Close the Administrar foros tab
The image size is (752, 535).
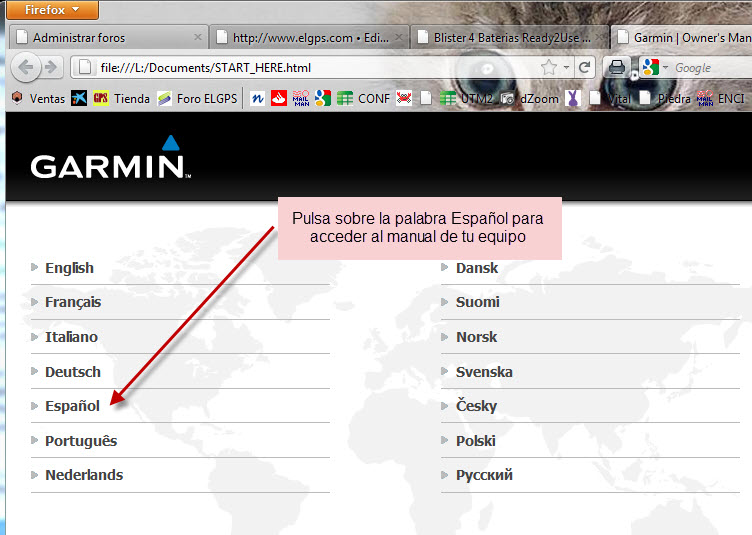point(198,37)
